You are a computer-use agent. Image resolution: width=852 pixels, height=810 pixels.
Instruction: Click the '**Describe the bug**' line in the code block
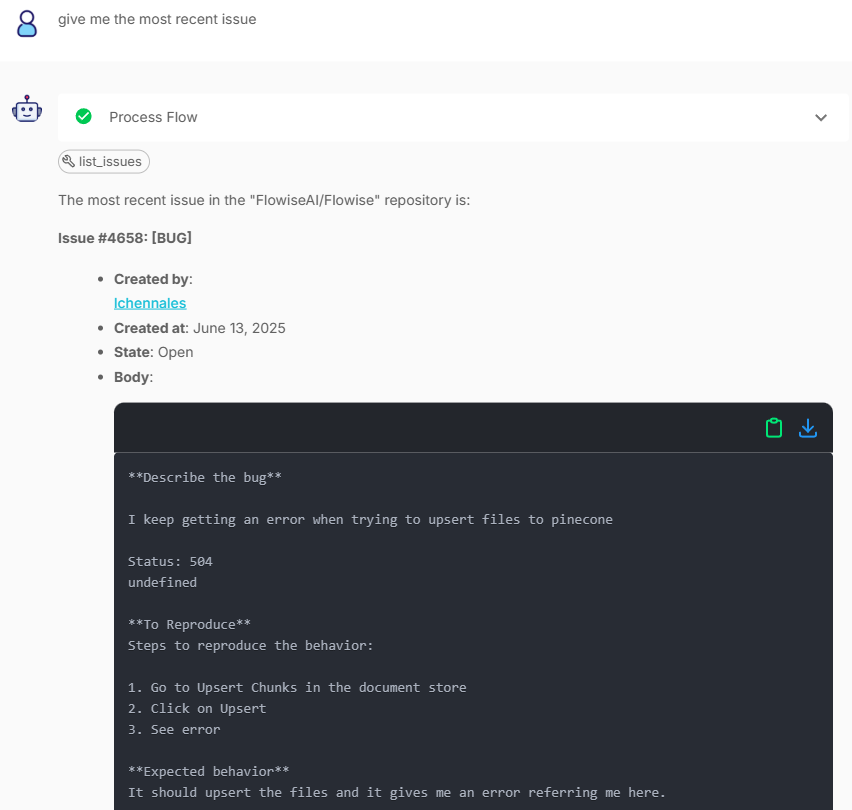point(205,477)
